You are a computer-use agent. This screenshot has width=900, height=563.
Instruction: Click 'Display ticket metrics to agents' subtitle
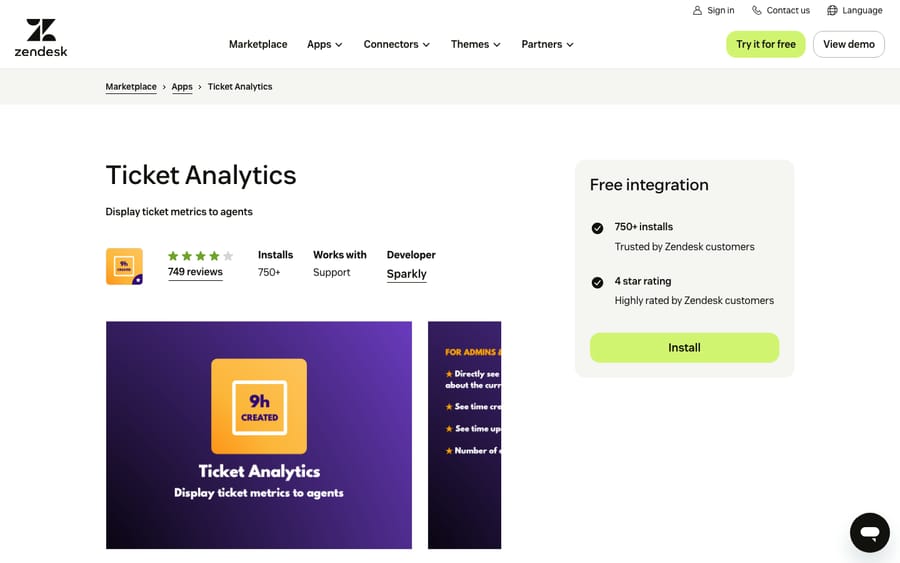tap(179, 212)
